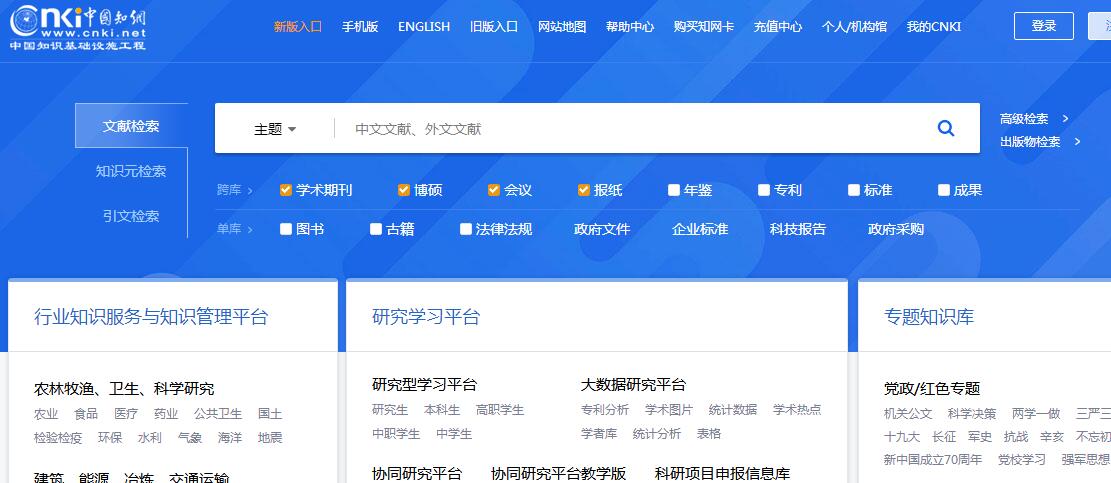Viewport: 1111px width, 483px height.
Task: Expand the 跨库 database chevron
Action: pyautogui.click(x=249, y=190)
